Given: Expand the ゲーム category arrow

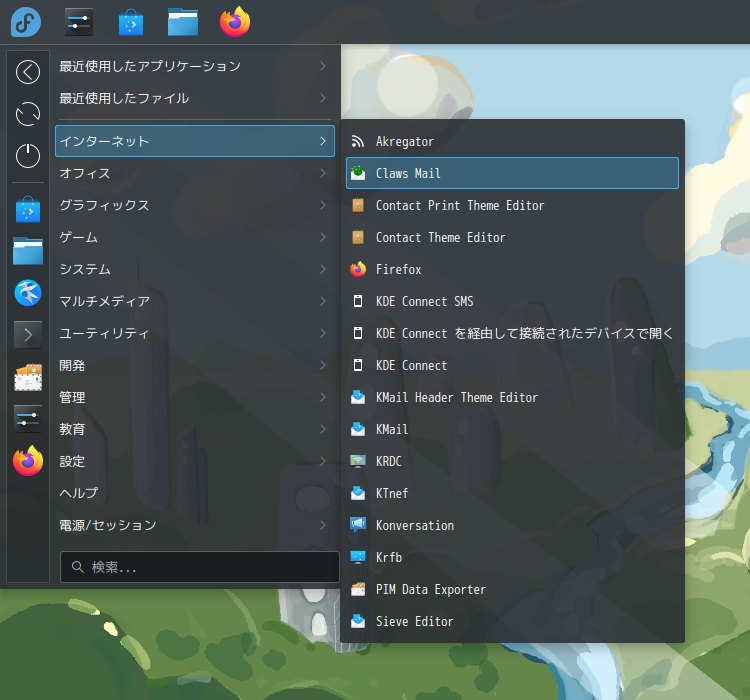Looking at the screenshot, I should coord(323,237).
